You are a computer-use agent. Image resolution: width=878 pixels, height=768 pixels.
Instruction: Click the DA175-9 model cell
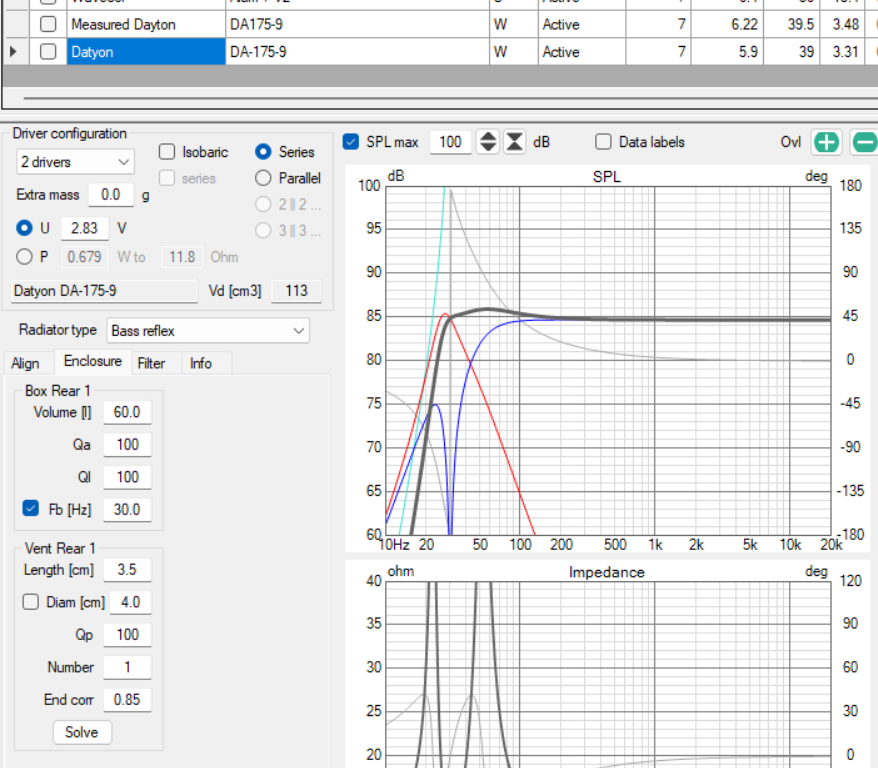[x=357, y=24]
